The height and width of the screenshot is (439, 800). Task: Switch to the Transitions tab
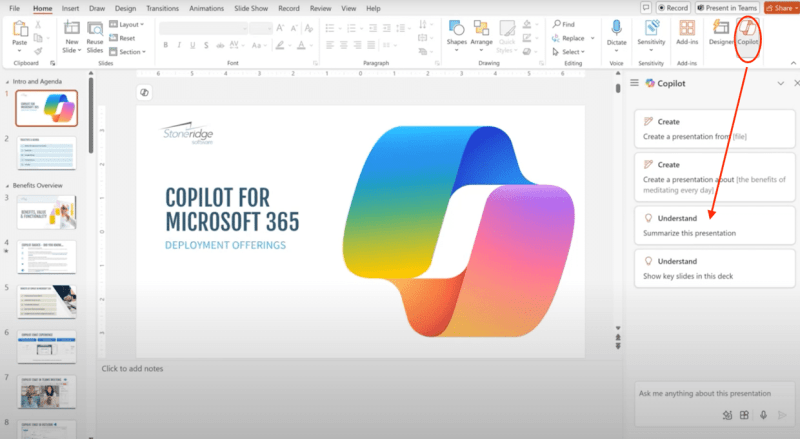[x=162, y=8]
